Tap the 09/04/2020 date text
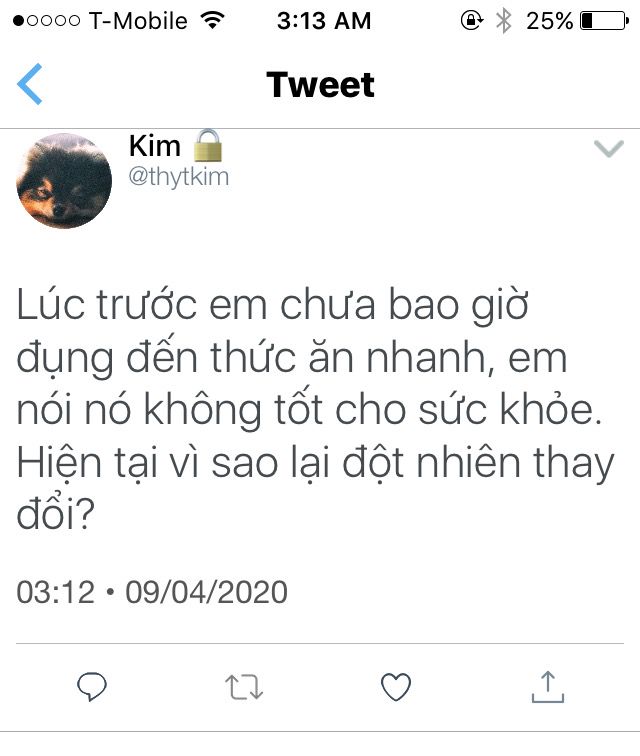 click(x=206, y=592)
